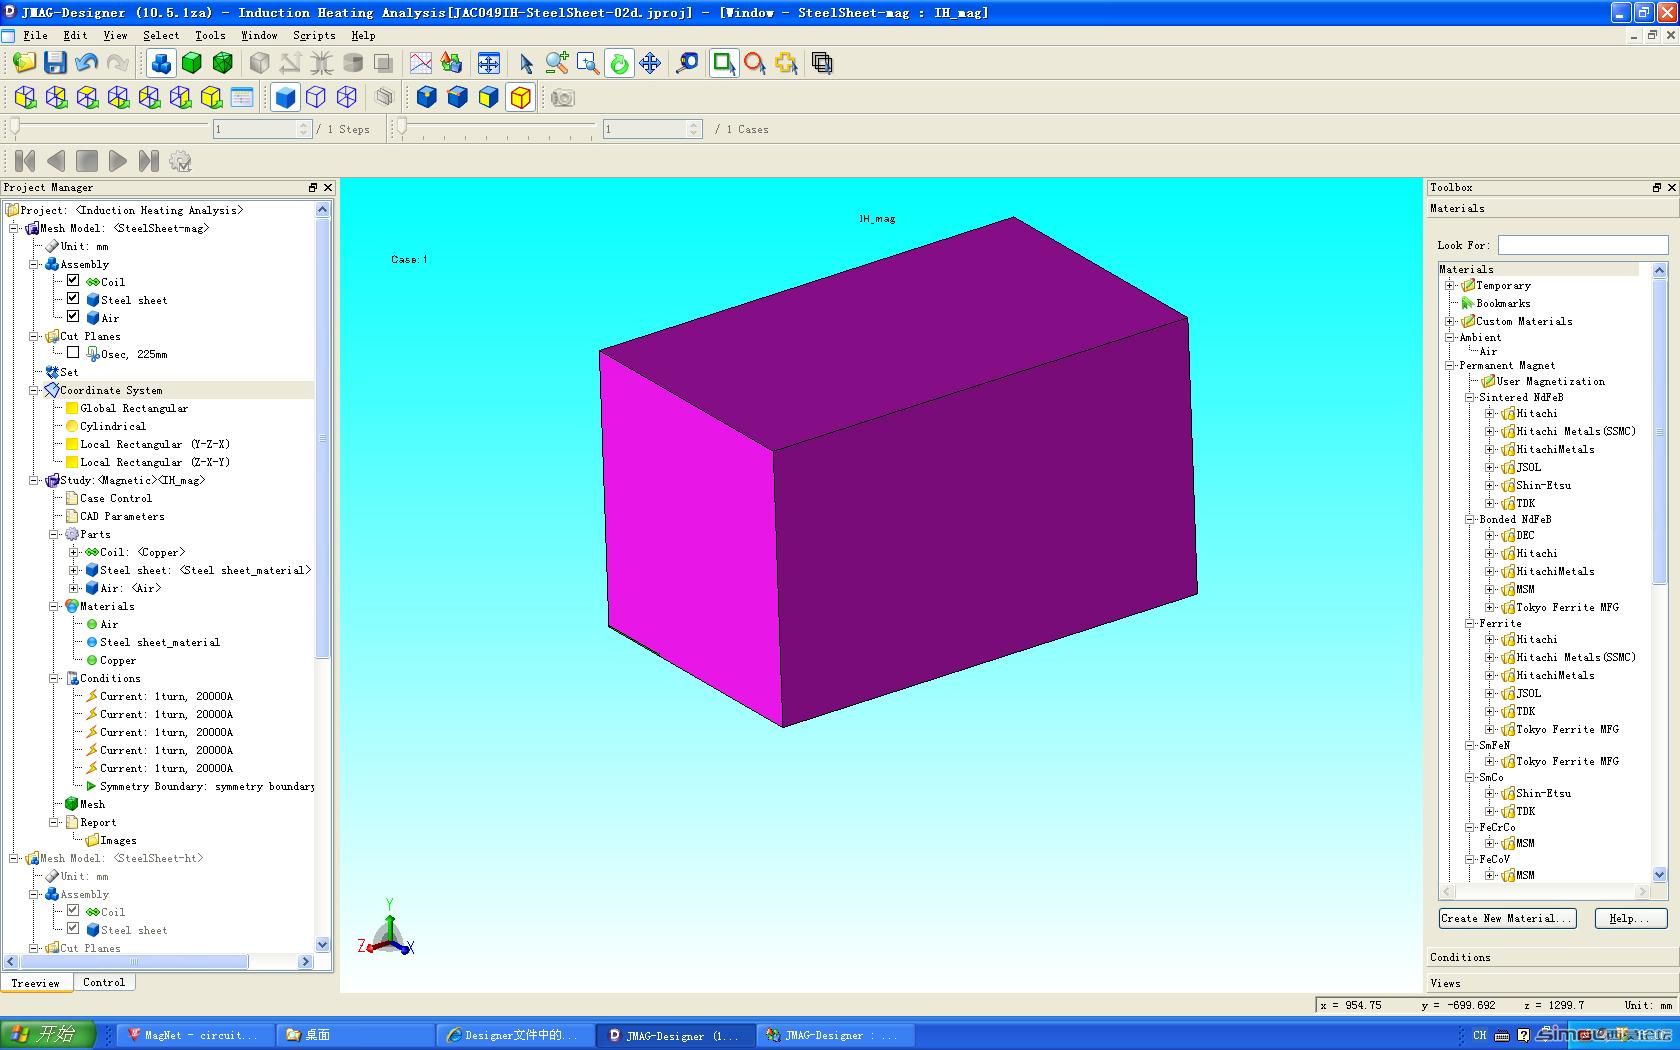
Task: Click the fit-to-window view icon
Action: coord(489,63)
